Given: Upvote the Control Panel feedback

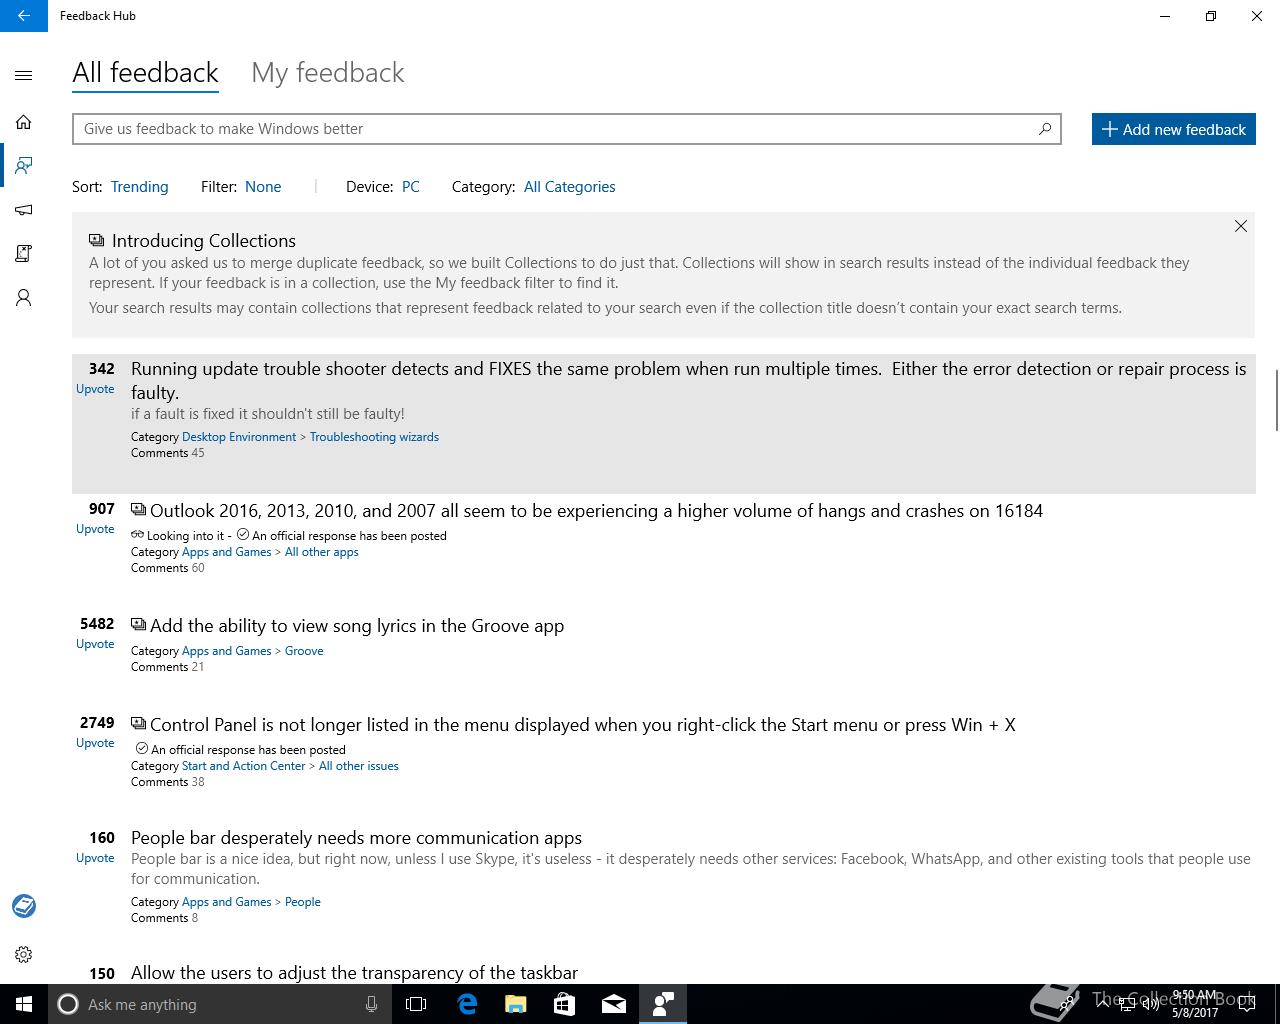Looking at the screenshot, I should tap(95, 743).
